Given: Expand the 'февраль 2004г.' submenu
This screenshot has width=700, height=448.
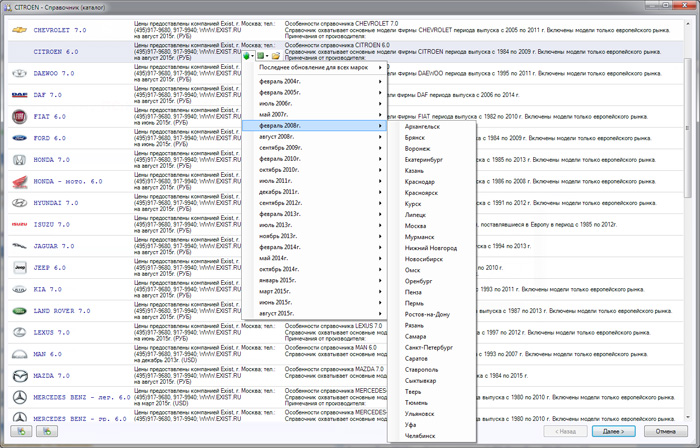Looking at the screenshot, I should [315, 80].
